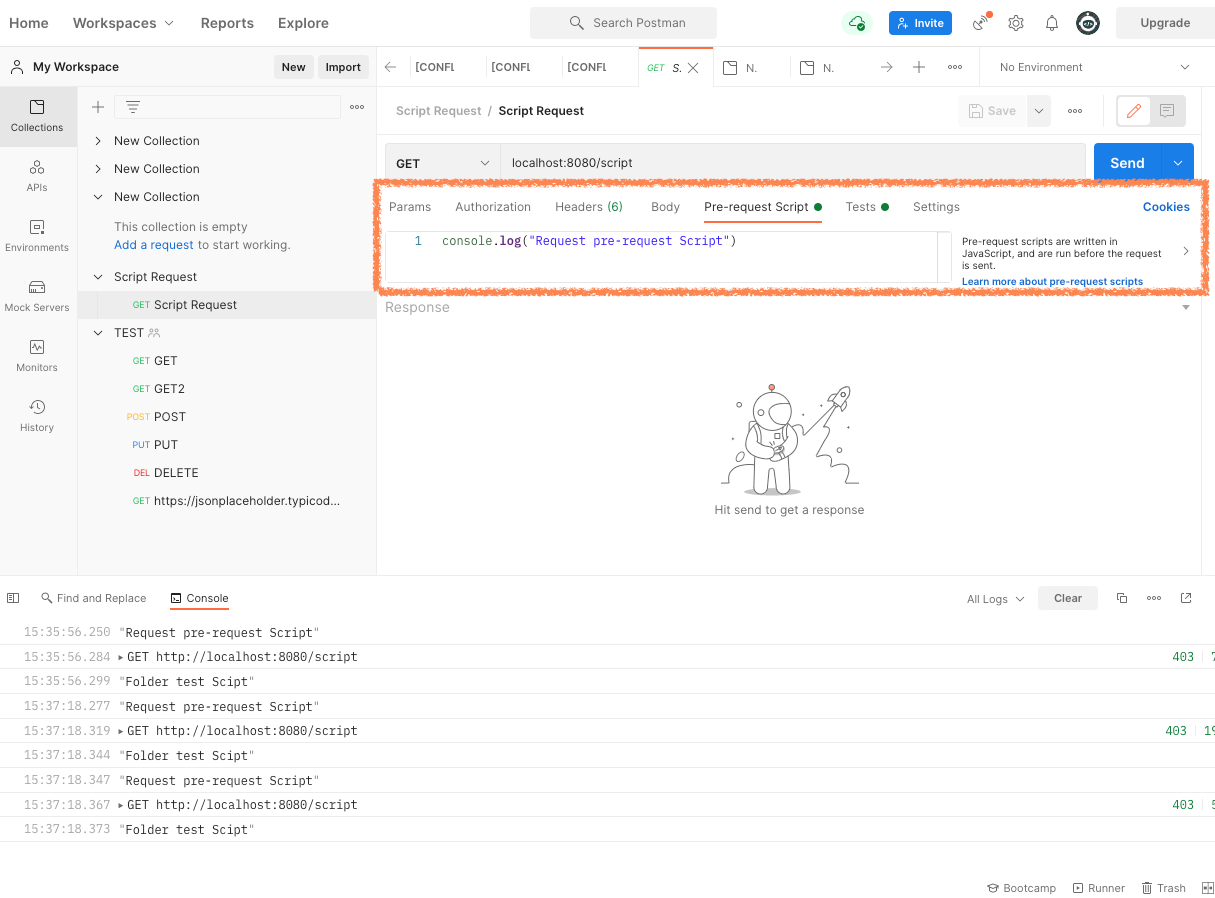1215x898 pixels.
Task: Click the plus icon to create a collection
Action: (x=98, y=107)
